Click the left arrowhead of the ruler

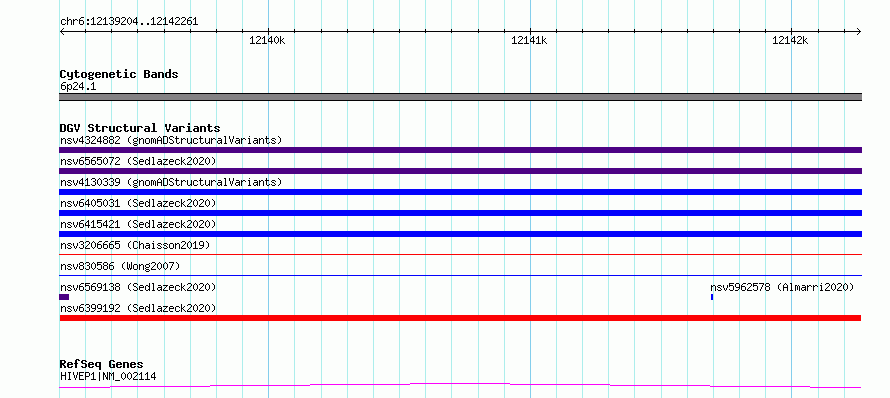pos(62,31)
